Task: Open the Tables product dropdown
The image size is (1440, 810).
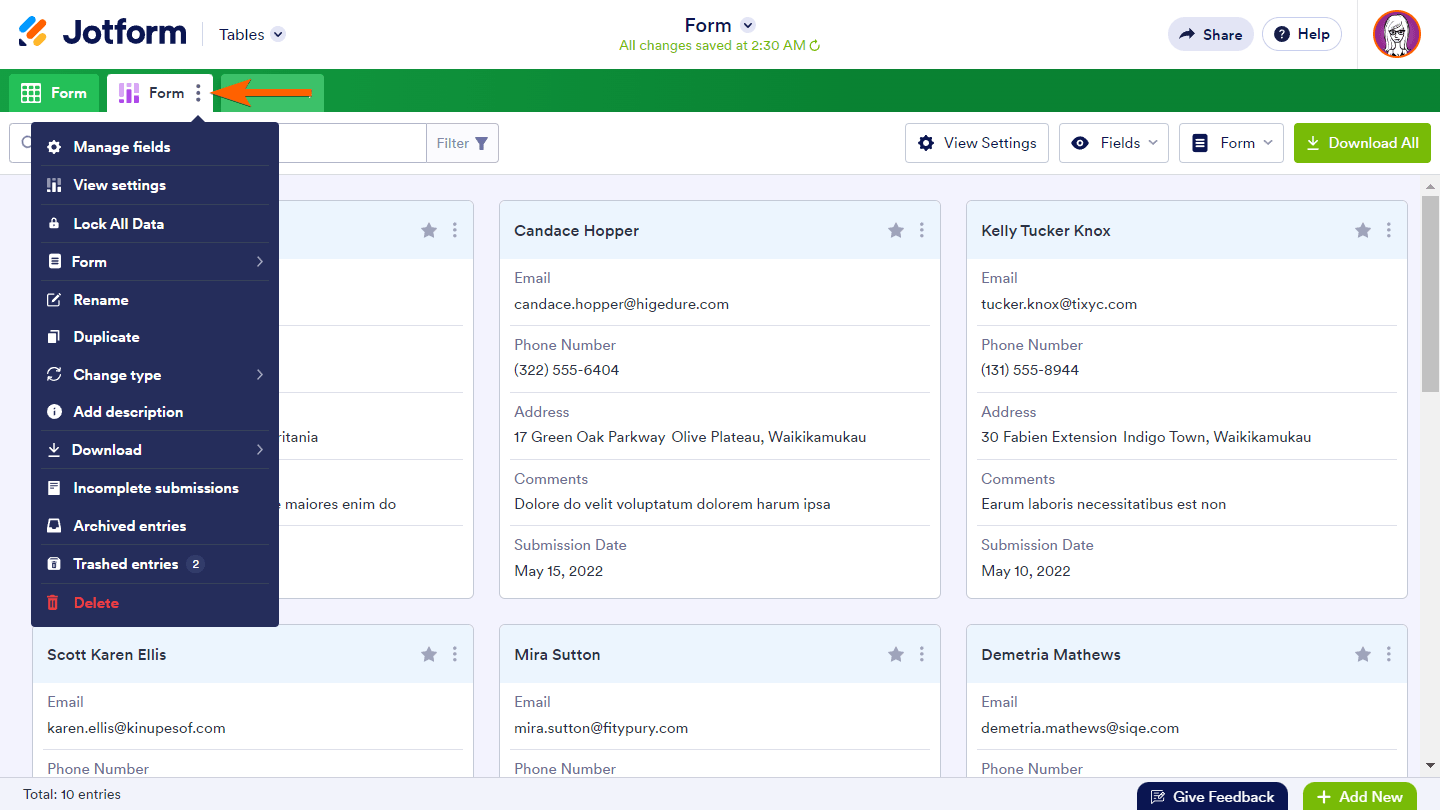Action: (252, 34)
